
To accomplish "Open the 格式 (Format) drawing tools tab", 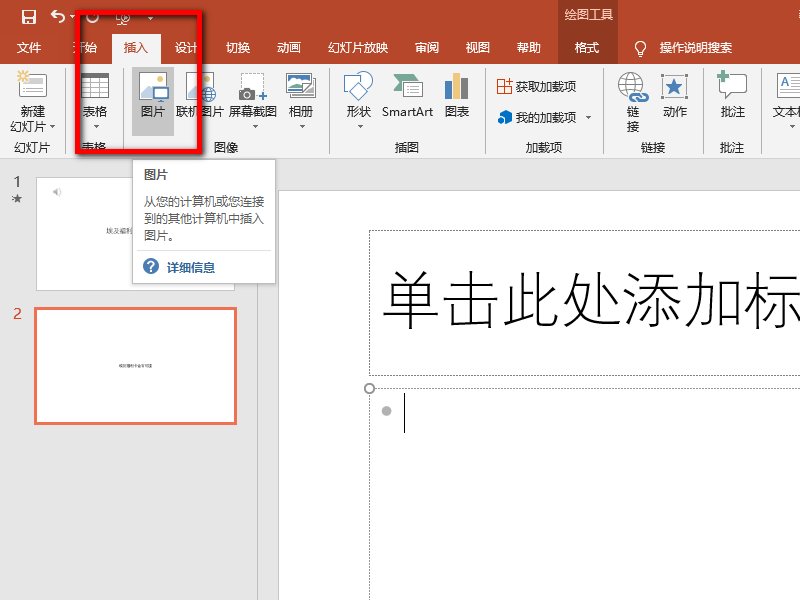I will pos(586,46).
